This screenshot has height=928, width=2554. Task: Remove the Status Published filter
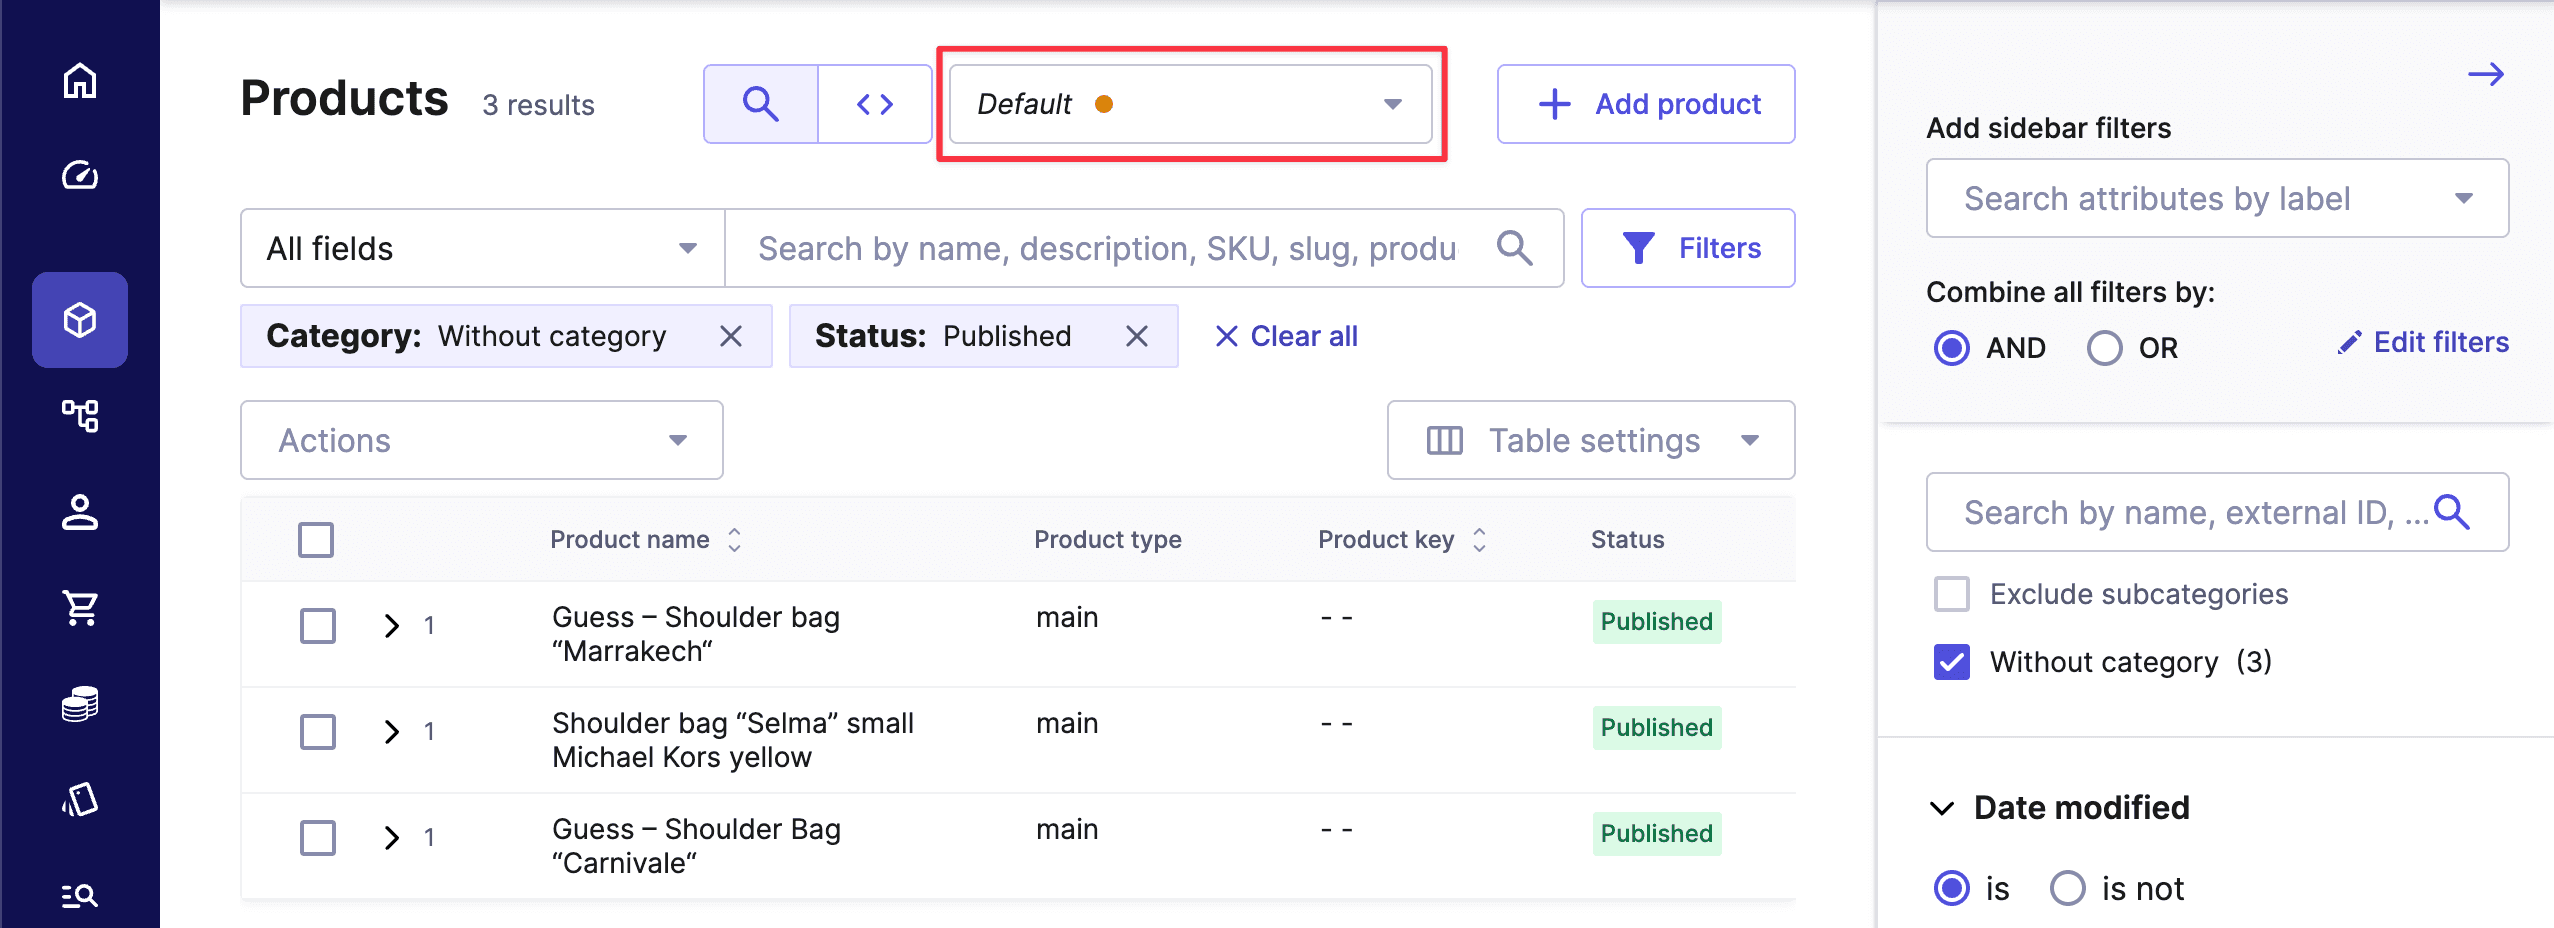click(1137, 336)
